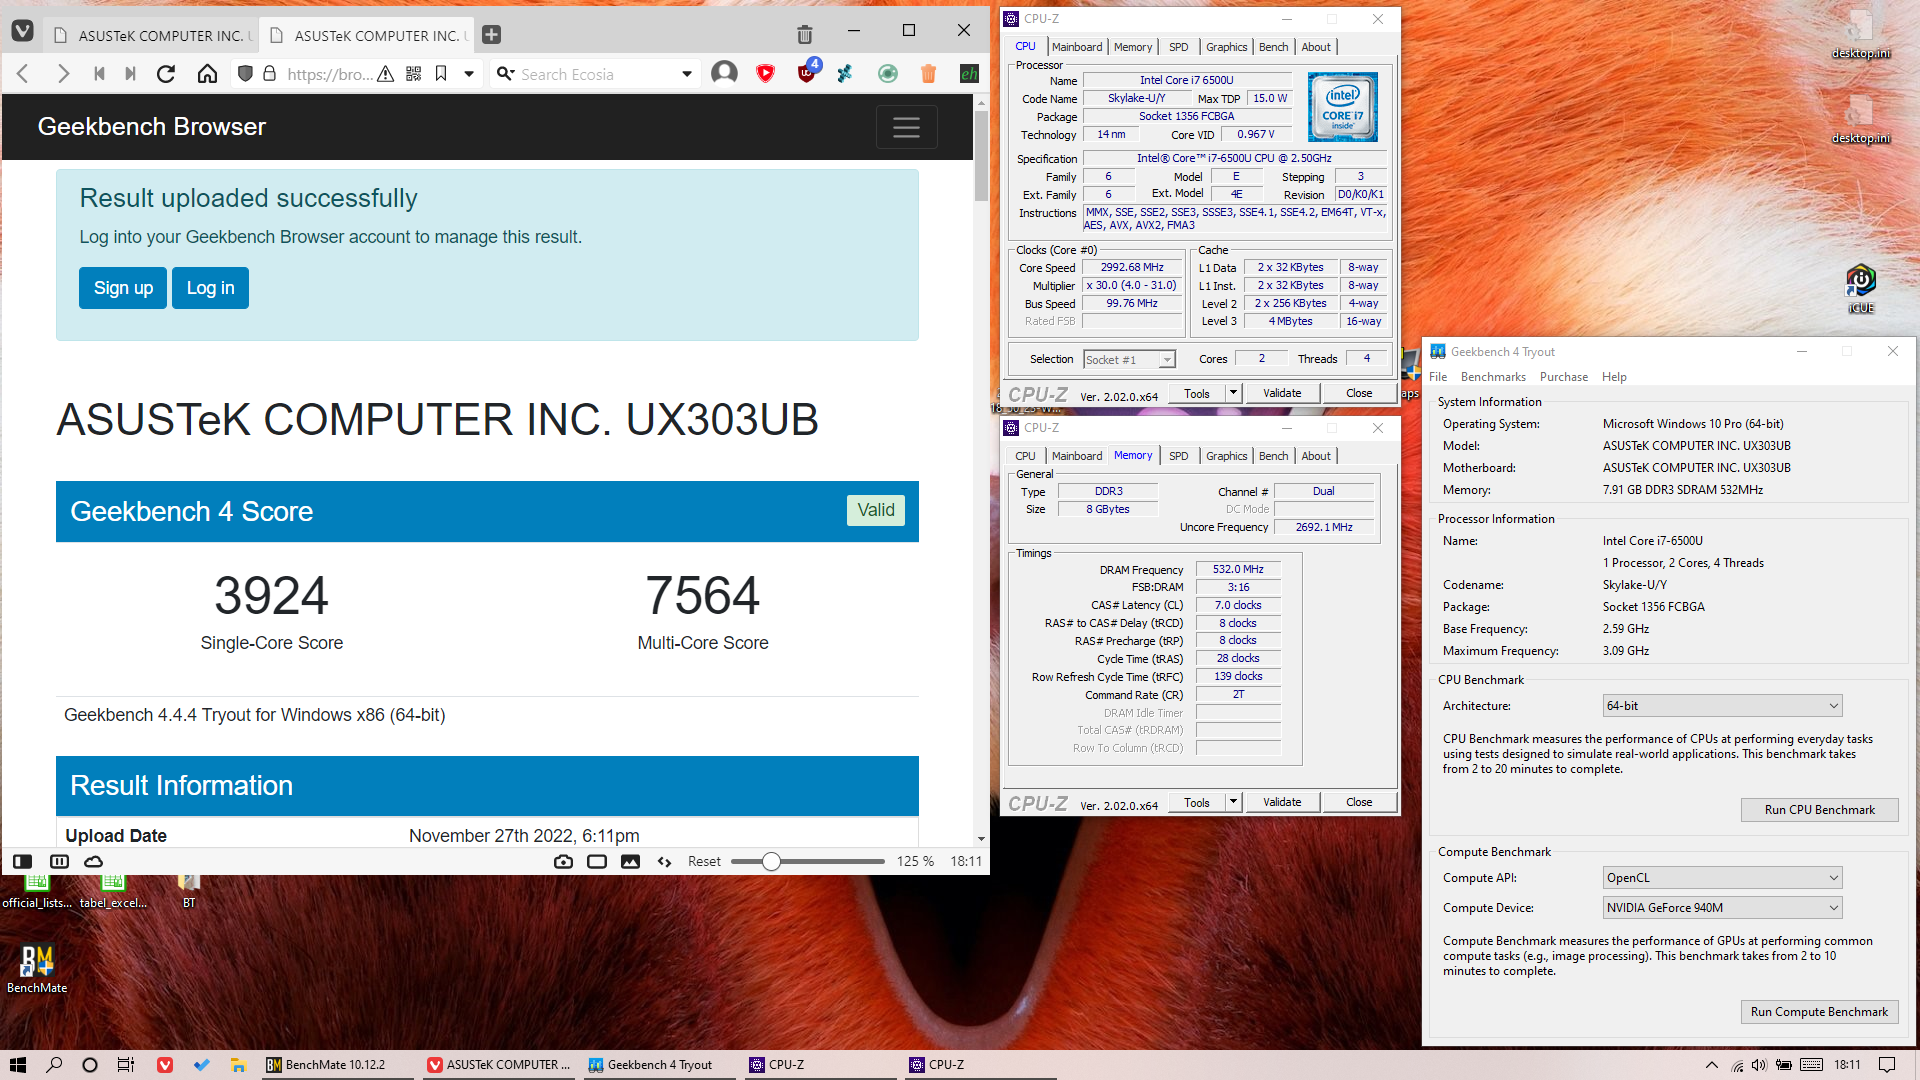Image resolution: width=1920 pixels, height=1080 pixels.
Task: Open the green 'eh' extension icon
Action: click(x=968, y=73)
